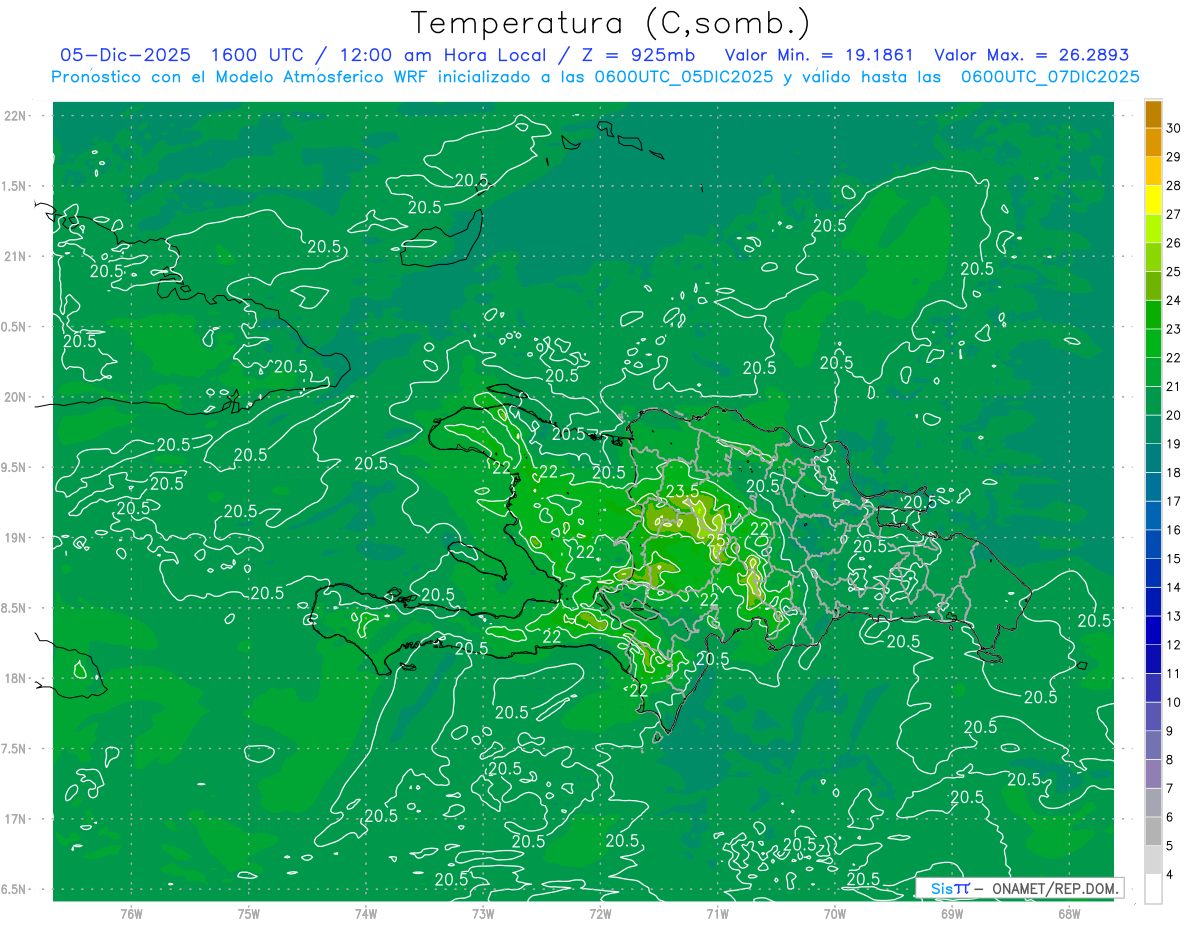The height and width of the screenshot is (927, 1200).
Task: Click 'Valor Max. = 26.2893' text
Action: 1031,55
